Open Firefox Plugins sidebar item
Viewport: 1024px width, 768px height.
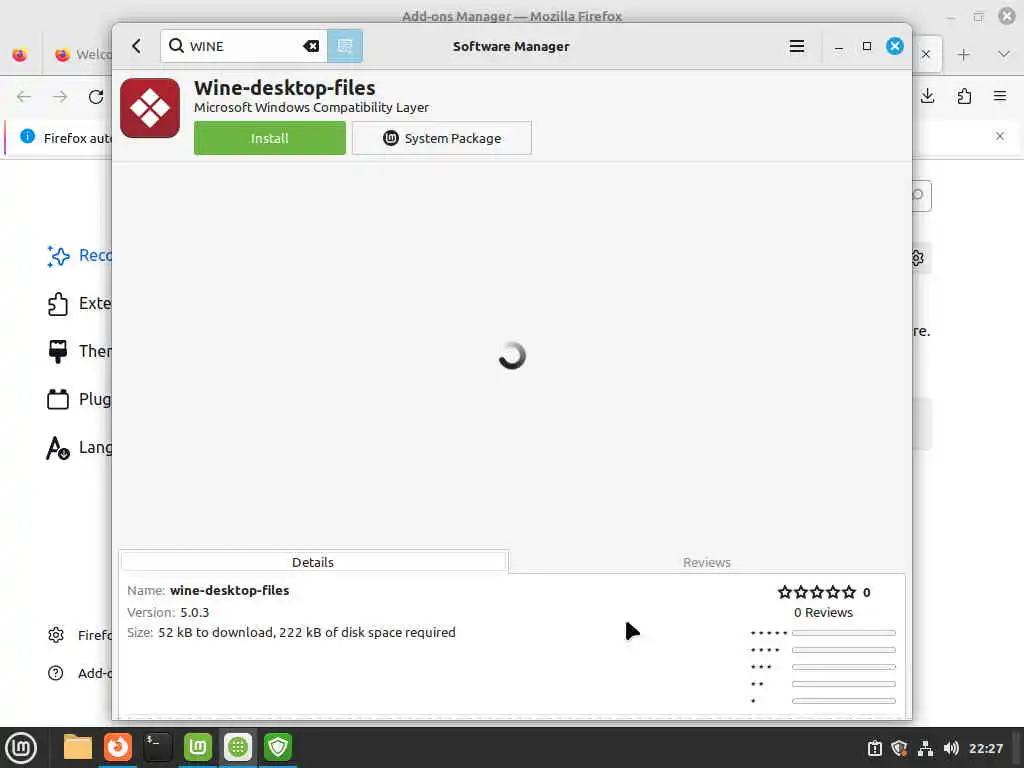coord(78,399)
